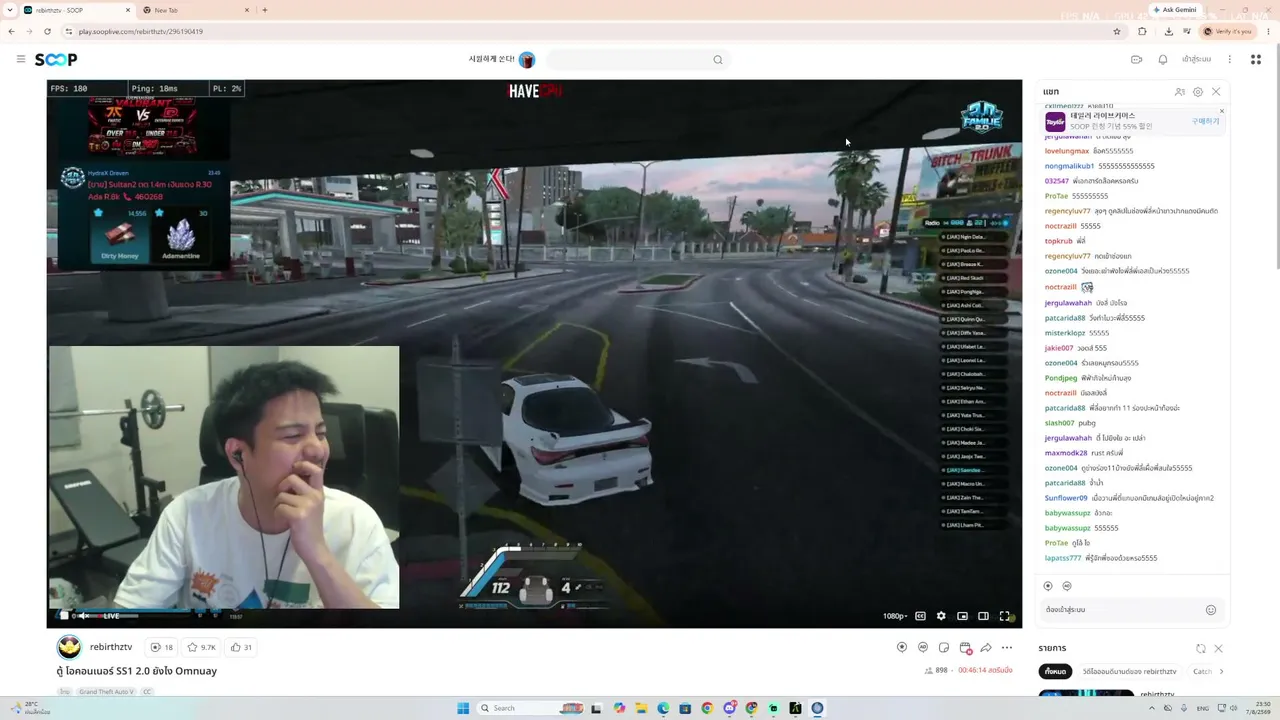Mute the stream with the speaker icon
1280x720 pixels.
(86, 616)
